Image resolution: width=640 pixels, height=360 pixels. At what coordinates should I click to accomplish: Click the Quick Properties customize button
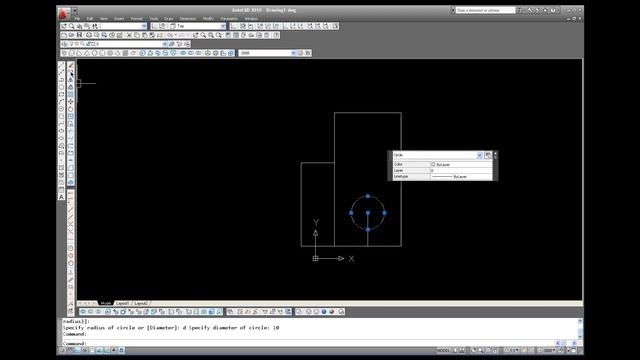coord(488,155)
